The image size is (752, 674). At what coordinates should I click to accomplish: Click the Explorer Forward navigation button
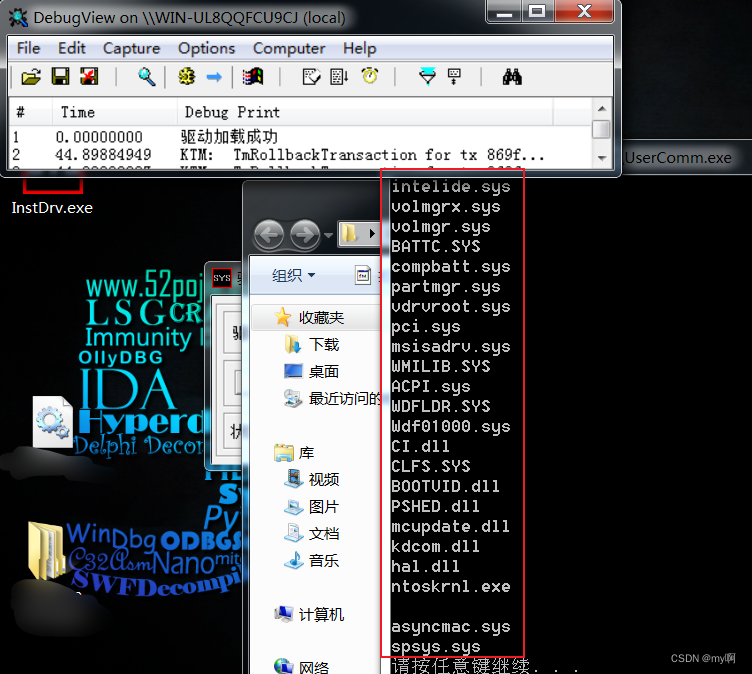tap(305, 235)
